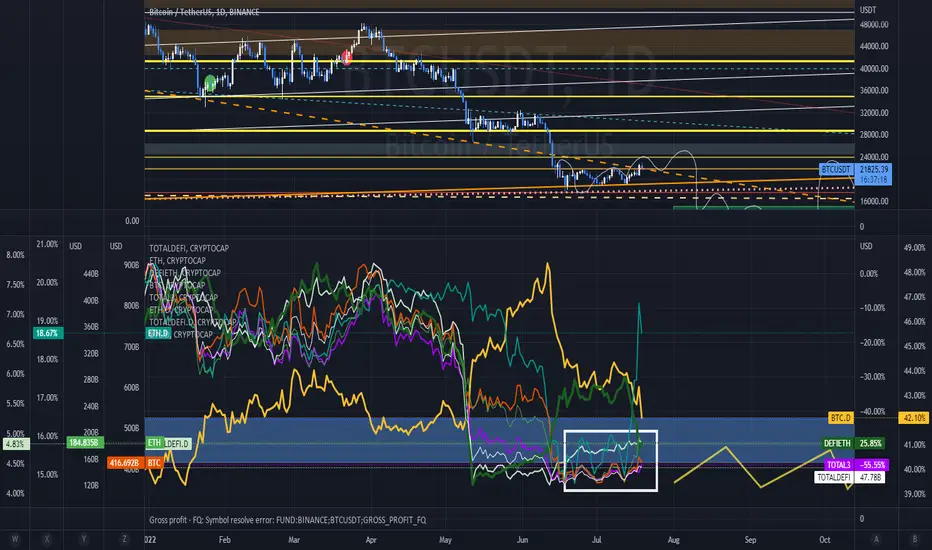
Task: Click 120B on the left scale
Action: coord(91,486)
